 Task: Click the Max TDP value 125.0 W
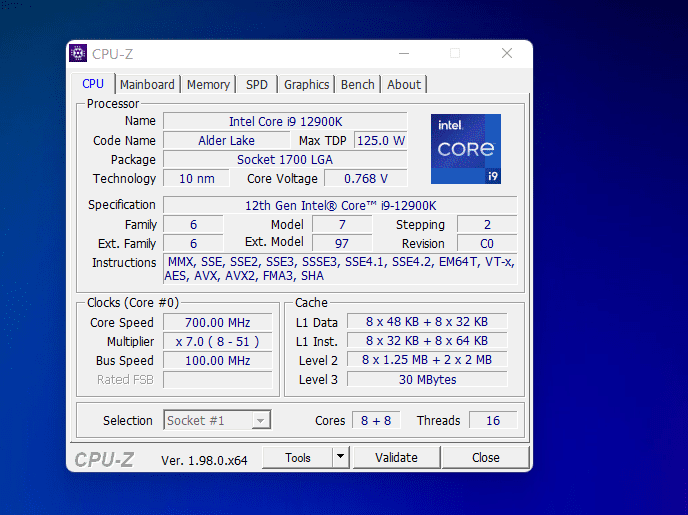(380, 140)
